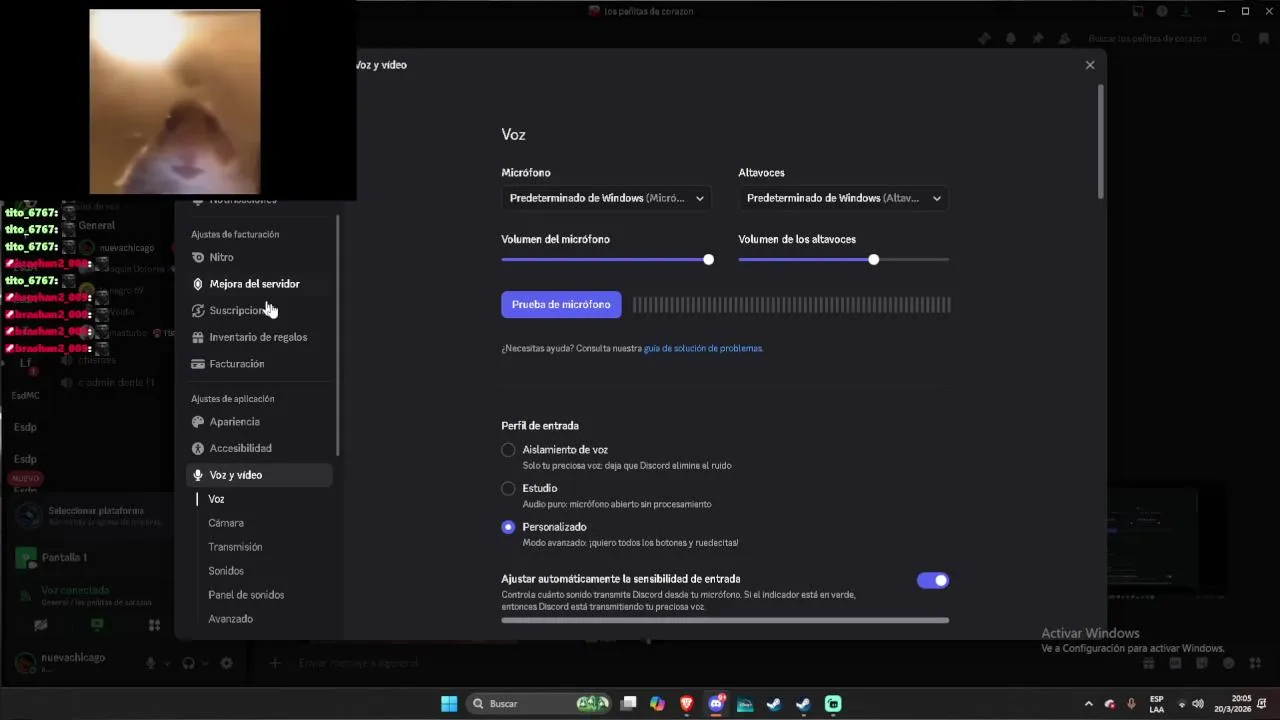Open the first Steam taskbar icon
This screenshot has height=720, width=1280.
click(774, 704)
